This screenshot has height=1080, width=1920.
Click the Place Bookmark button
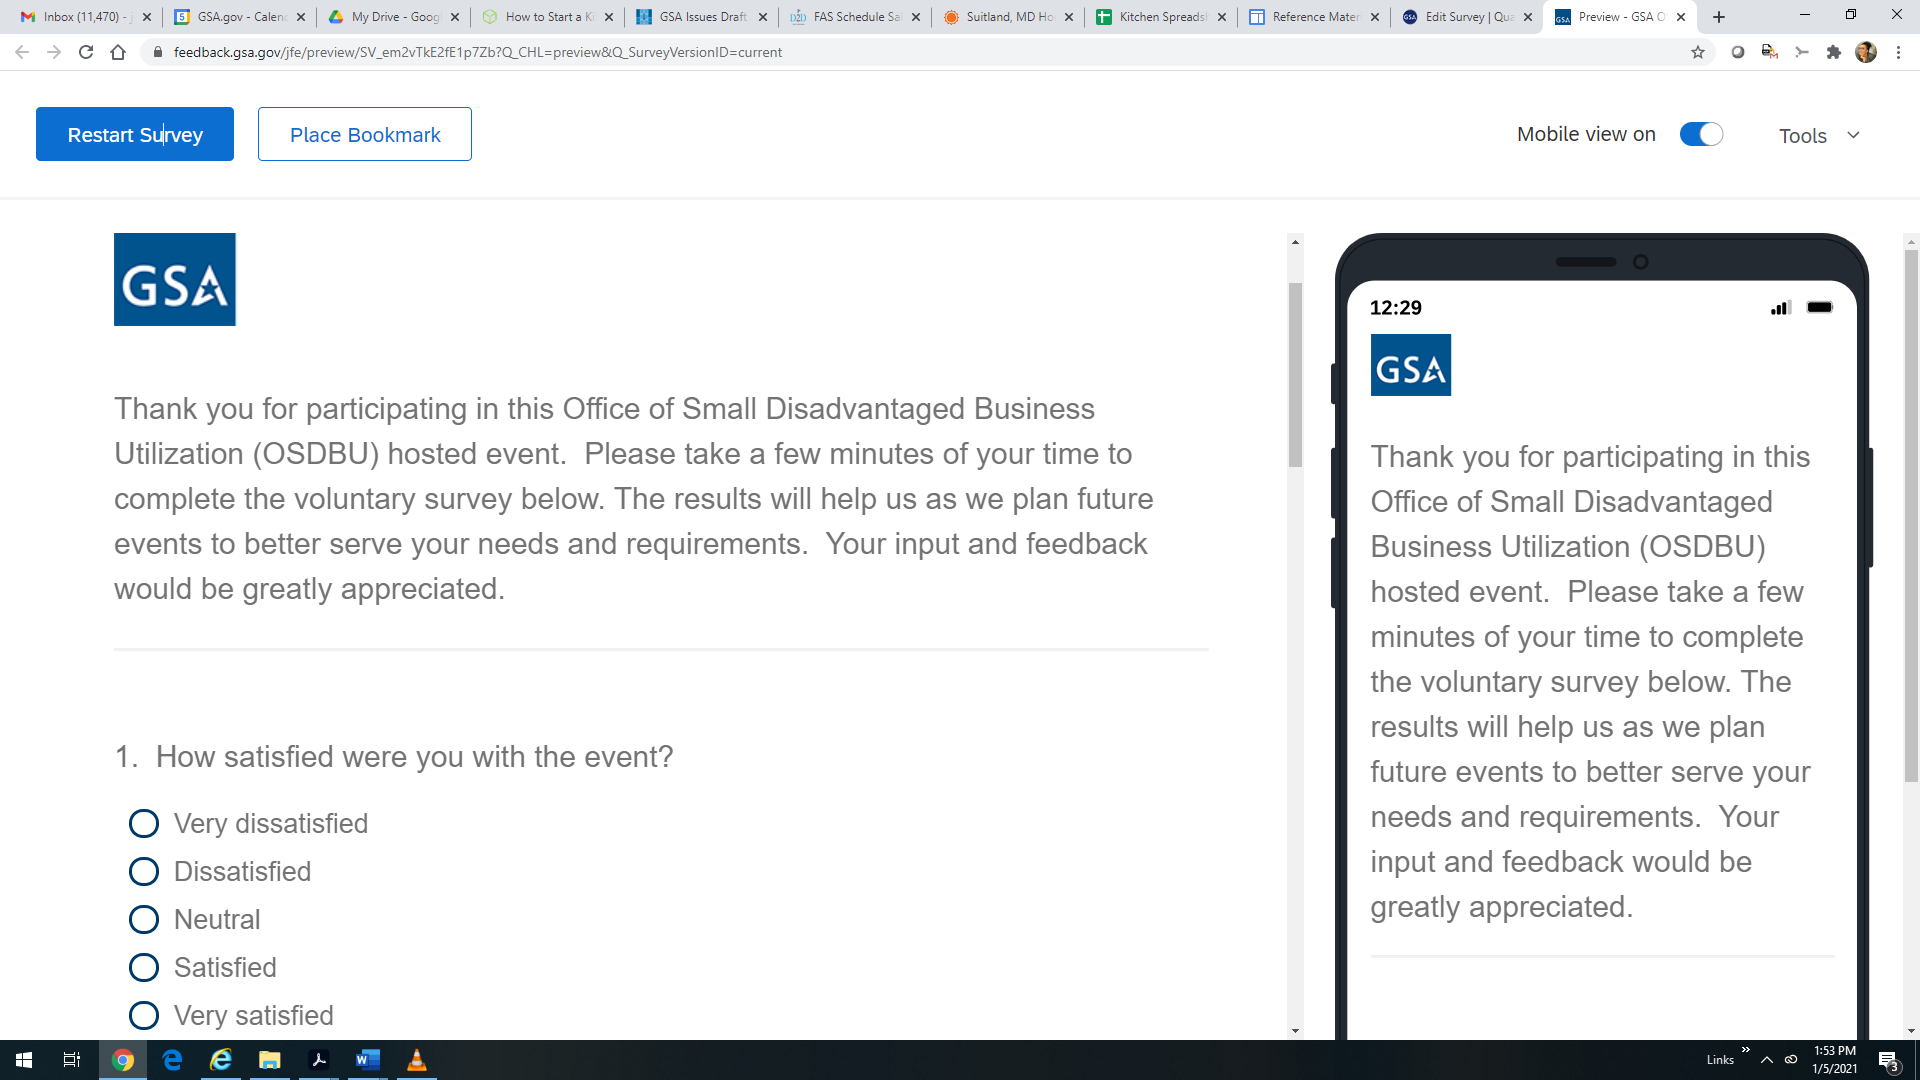coord(365,134)
